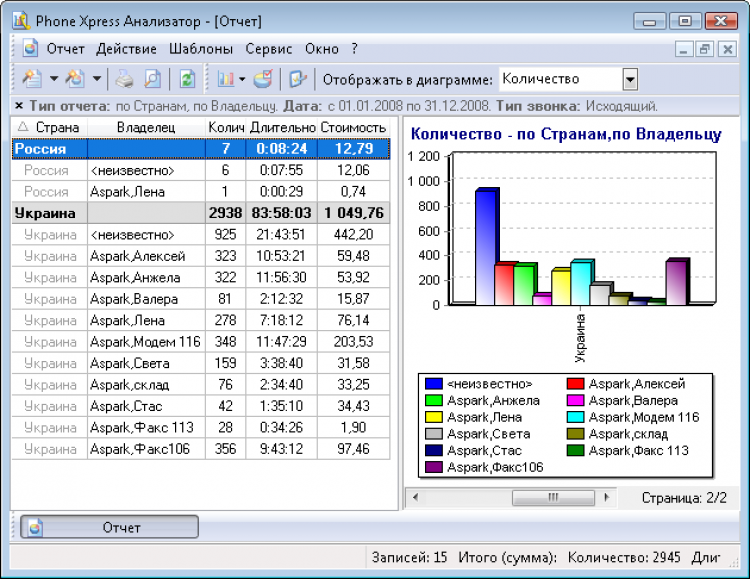Click the green refresh report icon
The height and width of the screenshot is (579, 750).
click(x=185, y=79)
